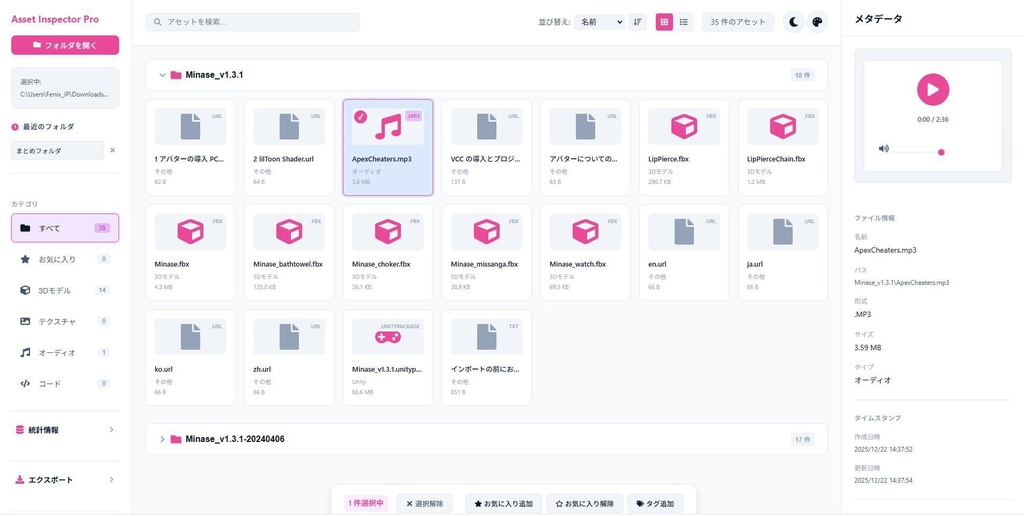Open the まとめフォルダ recent folder

pyautogui.click(x=57, y=150)
